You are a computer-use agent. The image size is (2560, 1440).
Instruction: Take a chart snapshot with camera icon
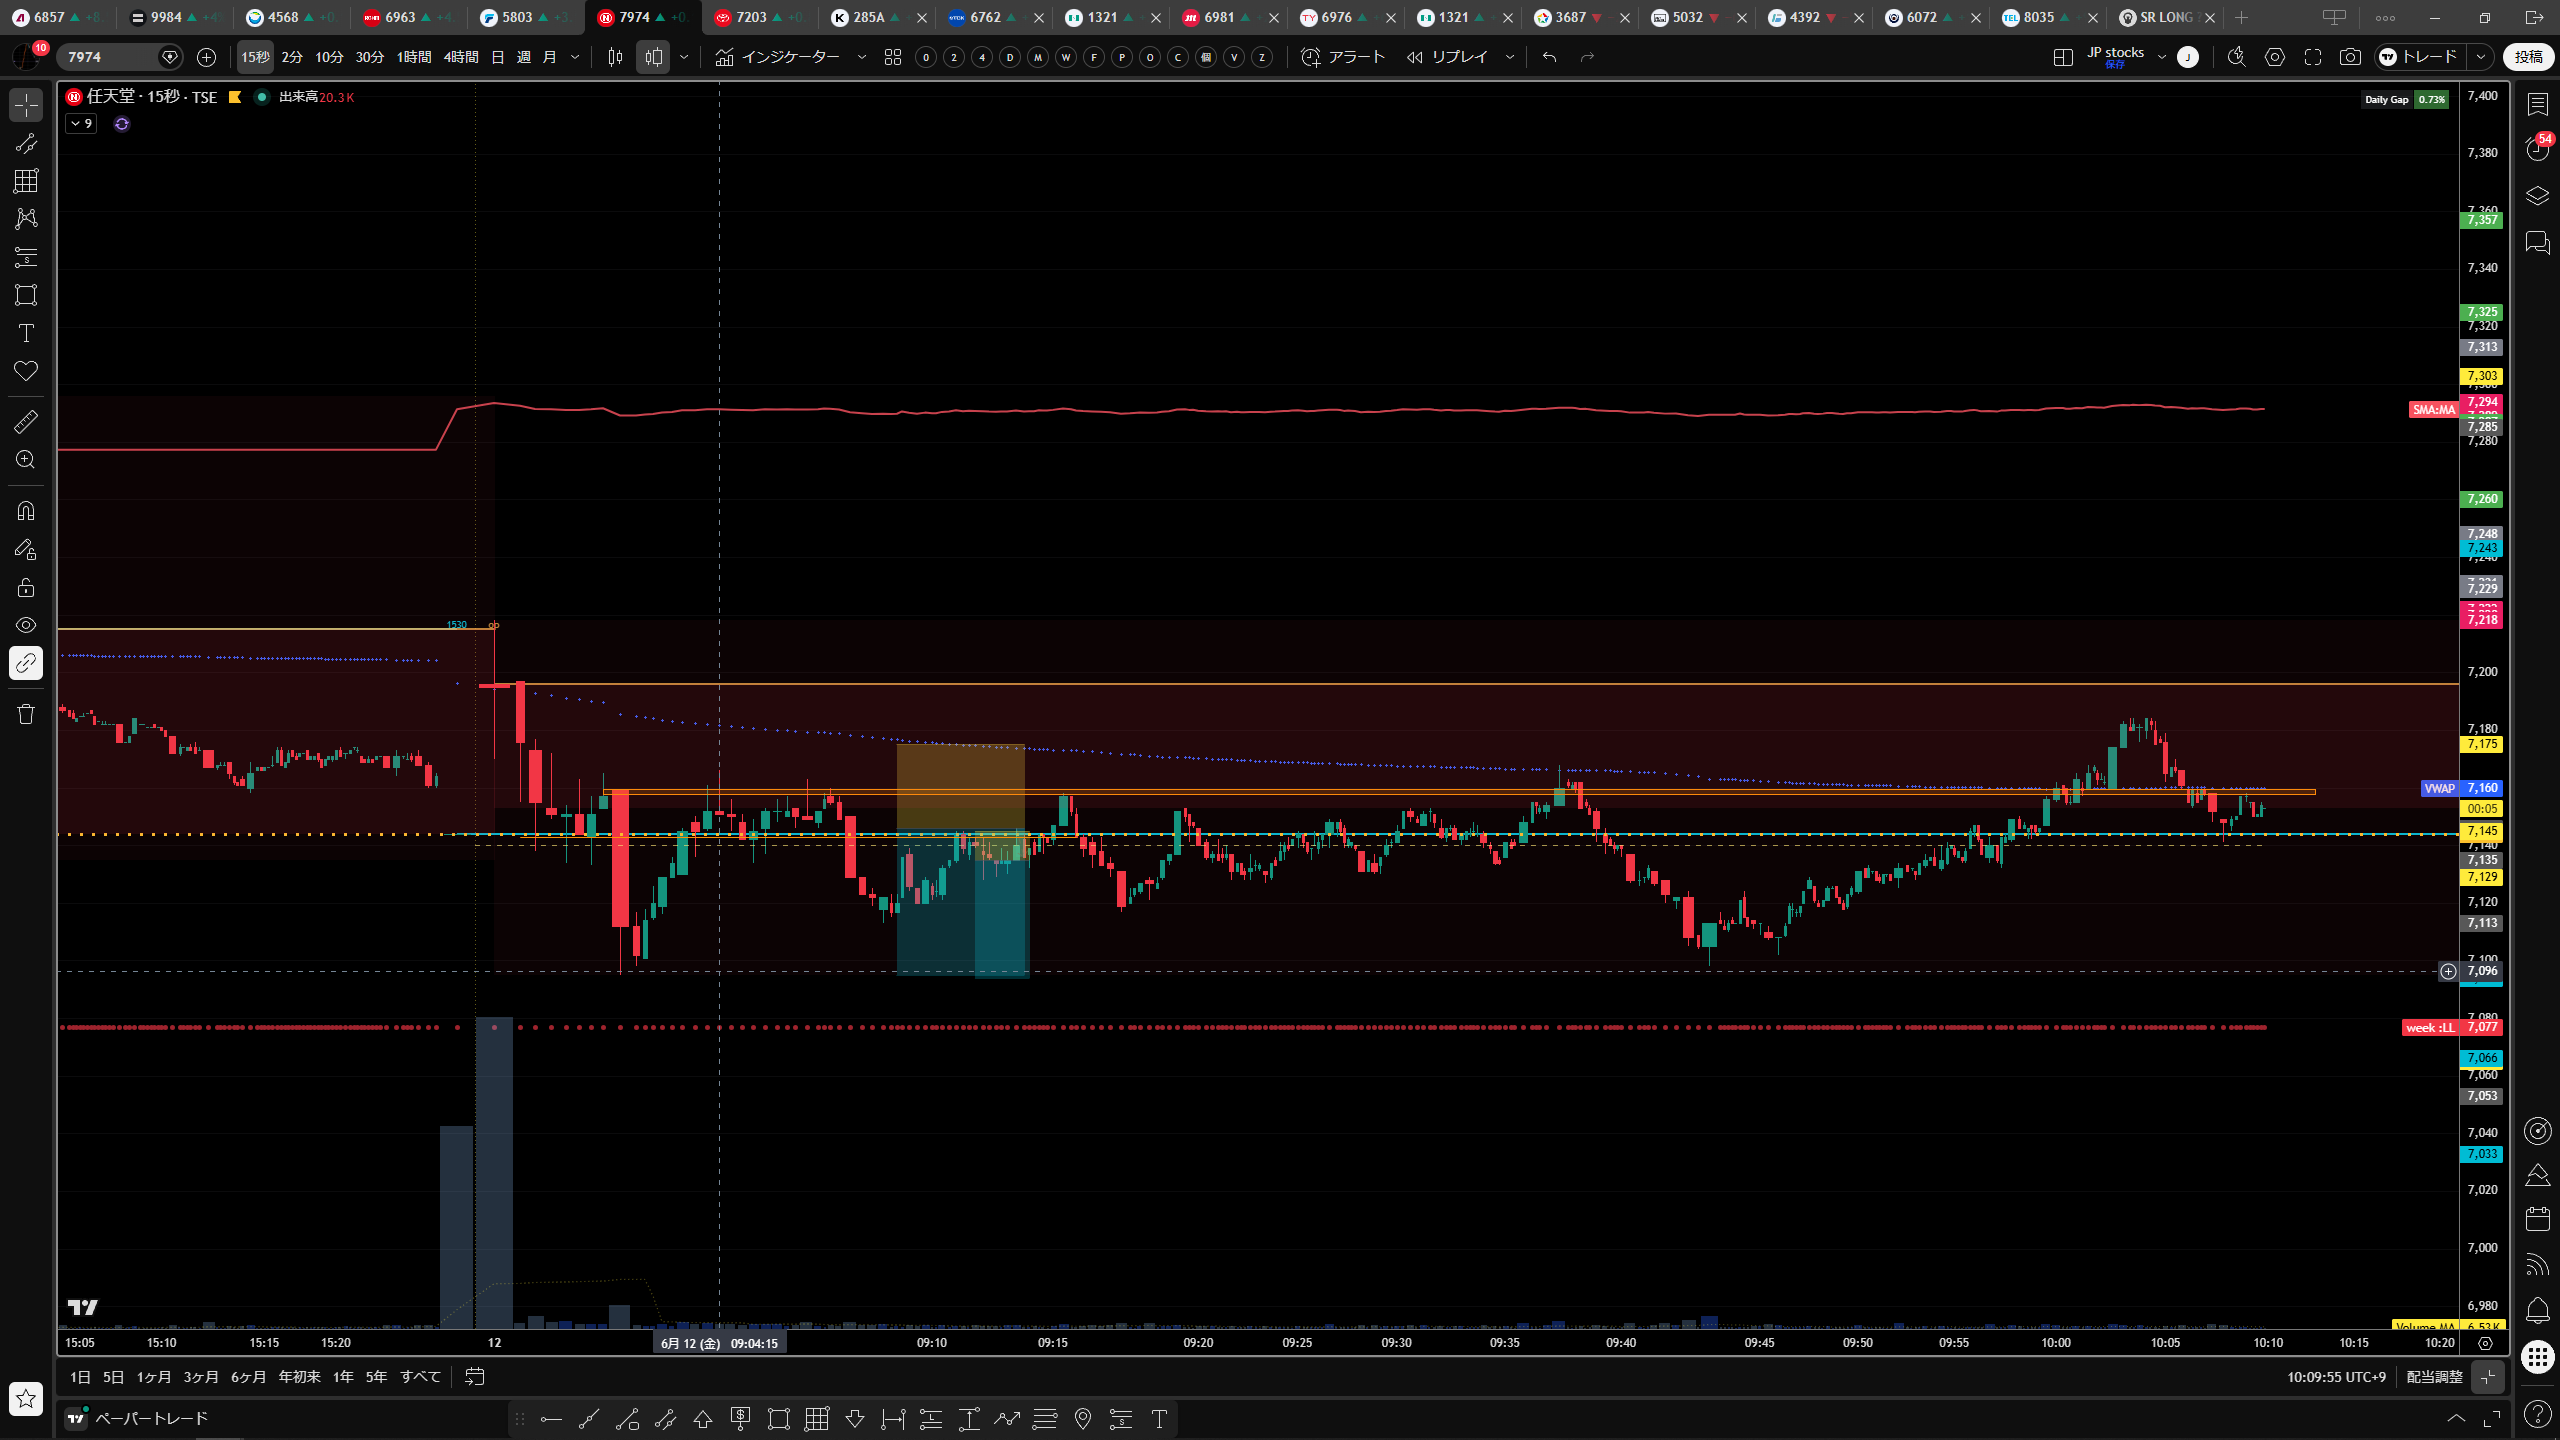[x=2350, y=57]
